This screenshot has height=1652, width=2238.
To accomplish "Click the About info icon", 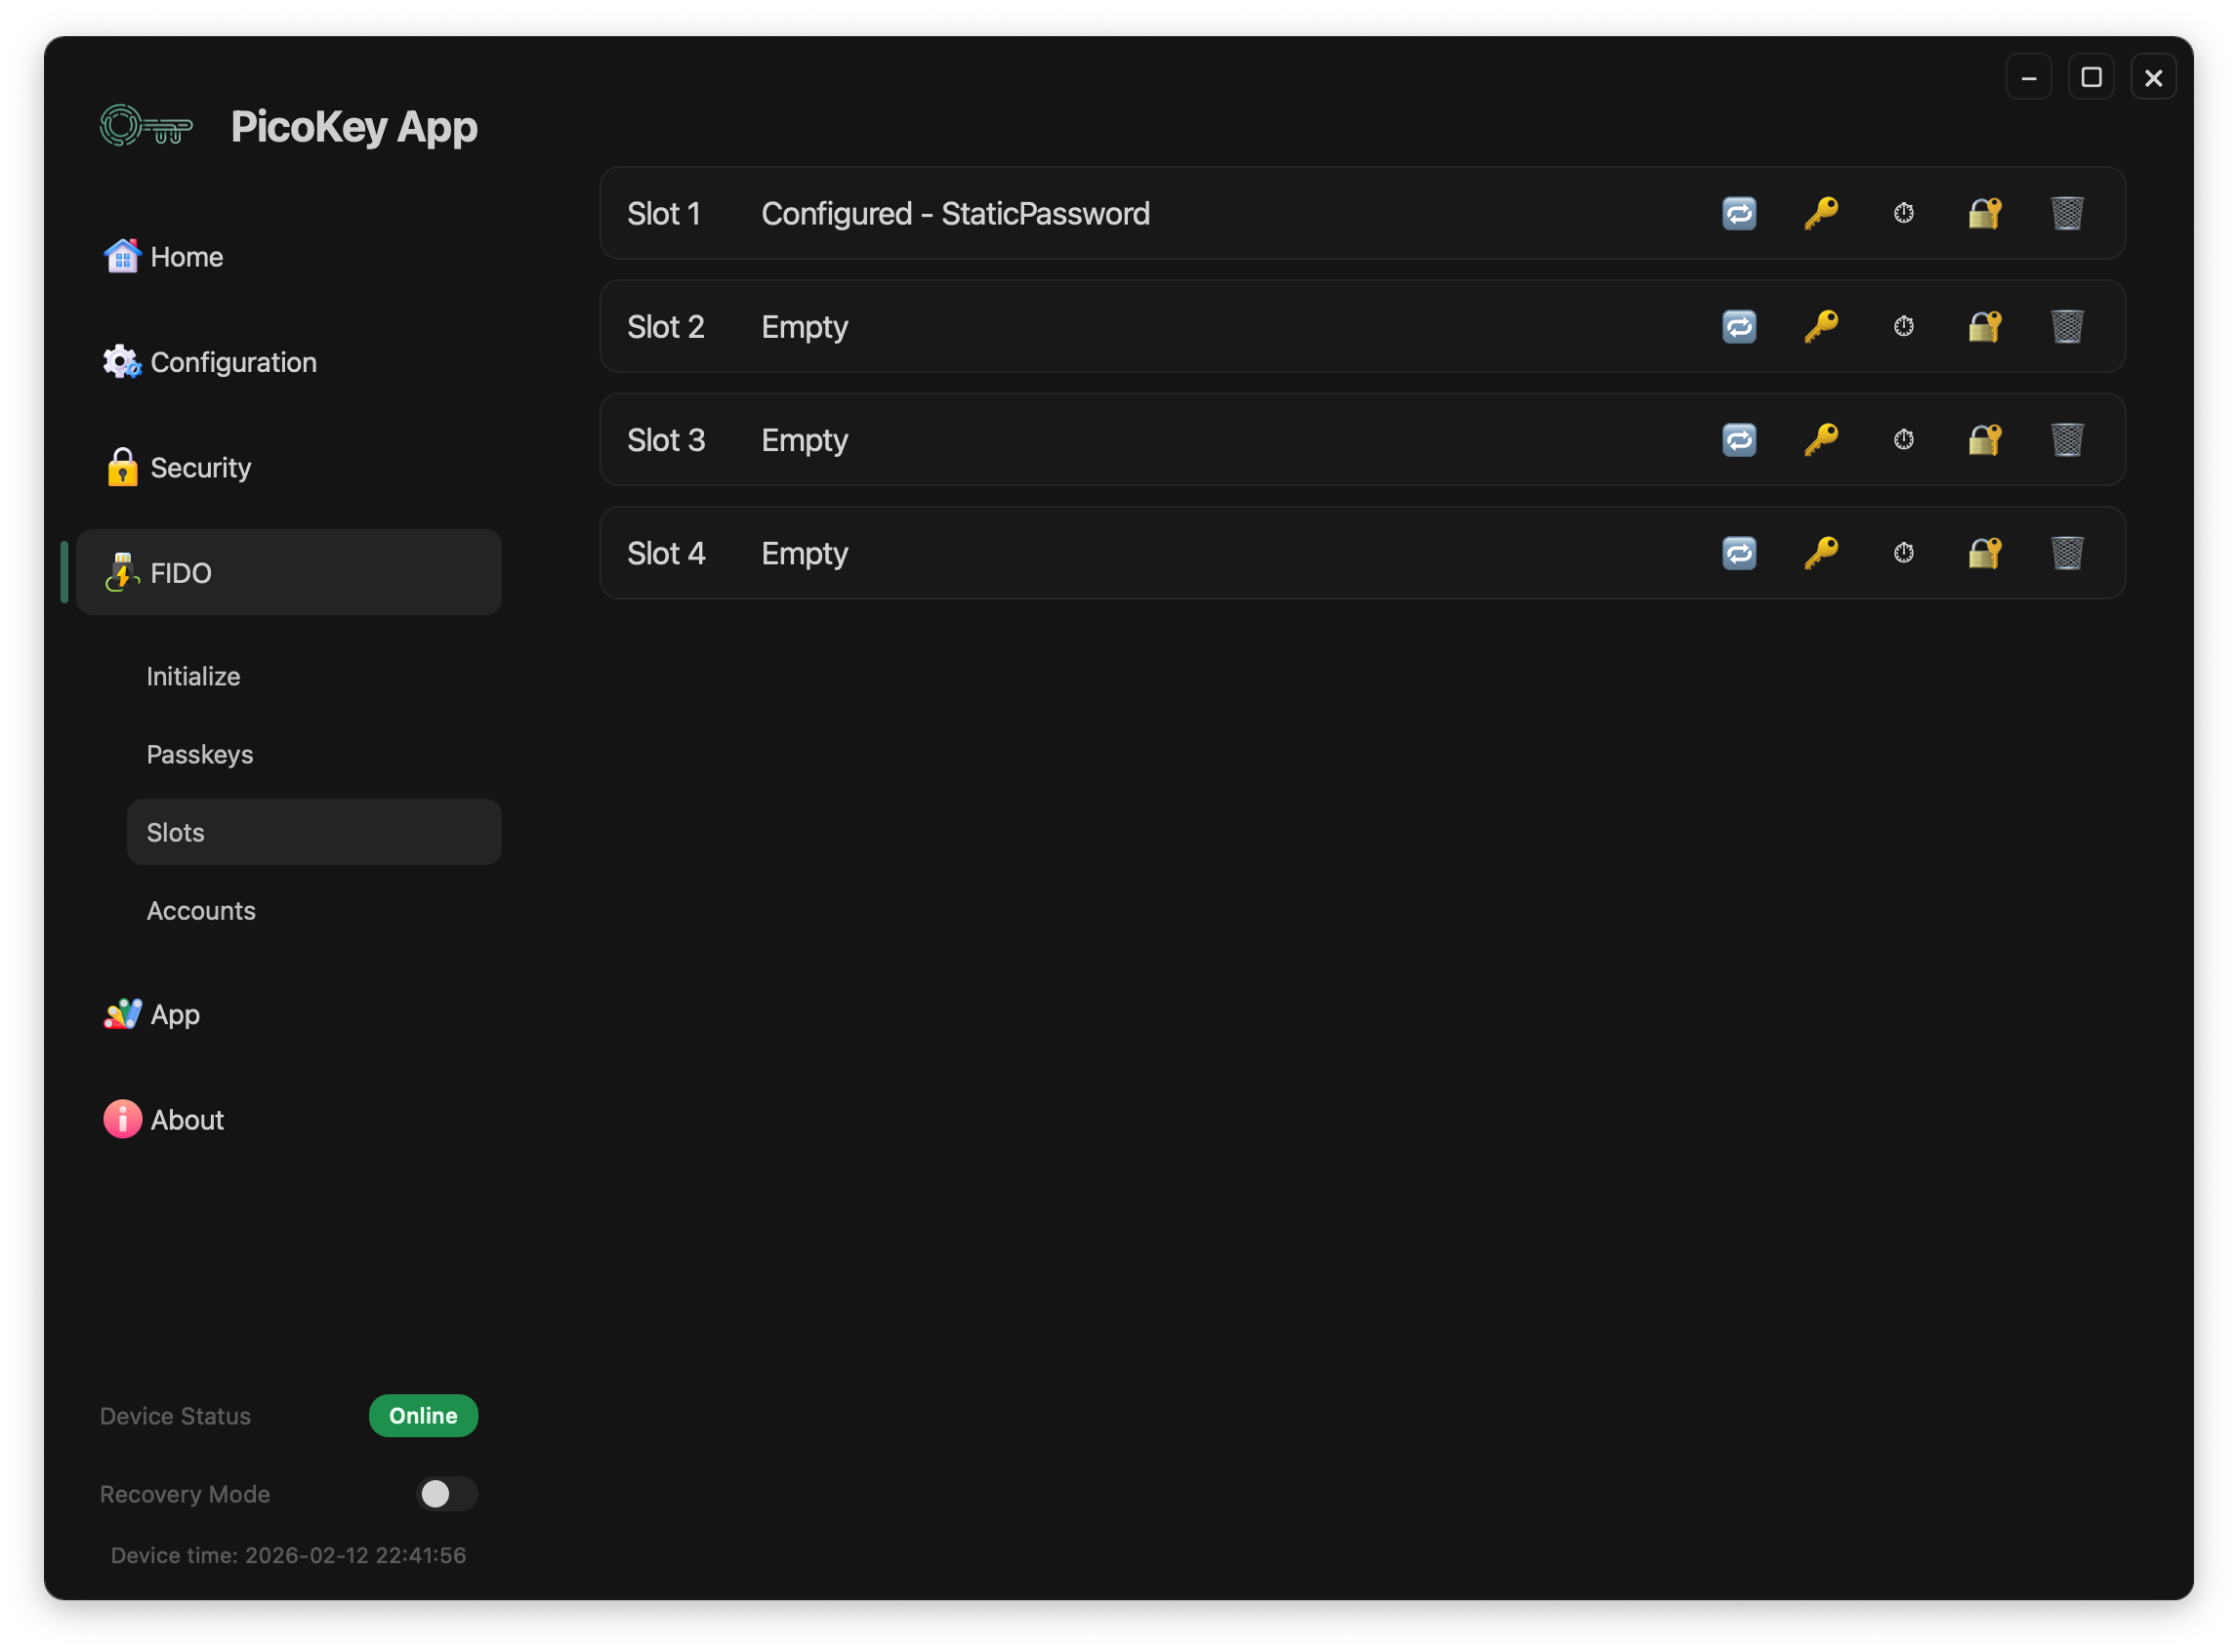I will (121, 1119).
